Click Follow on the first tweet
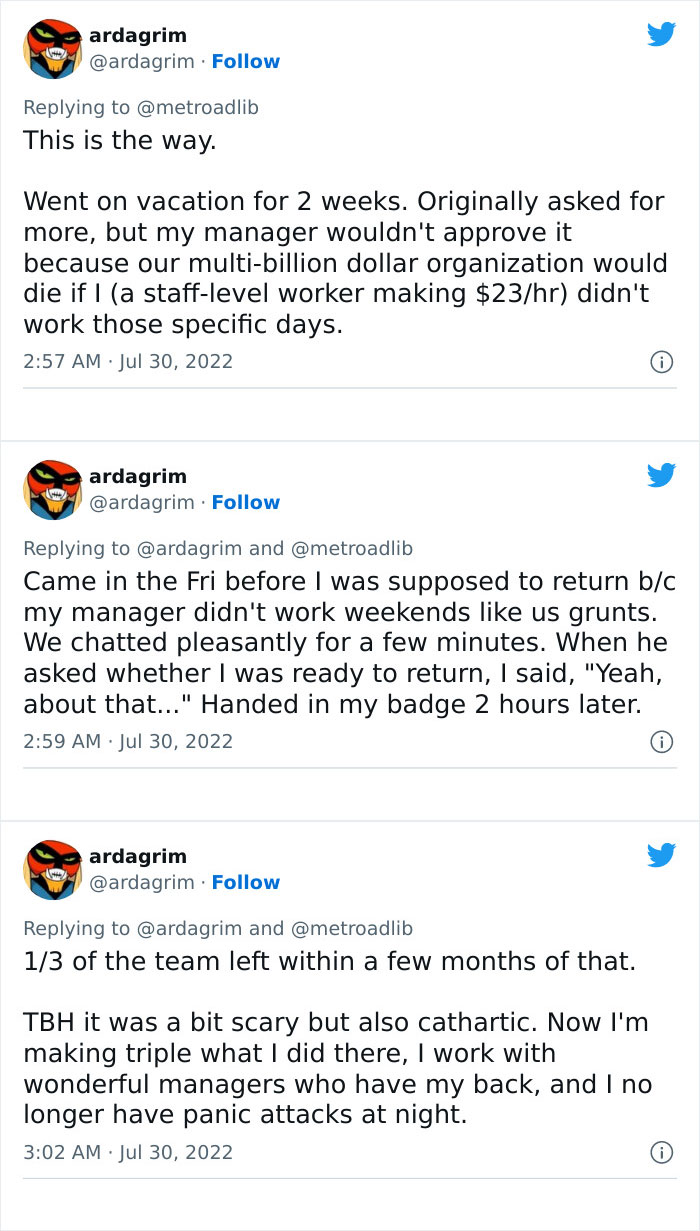 pyautogui.click(x=246, y=61)
